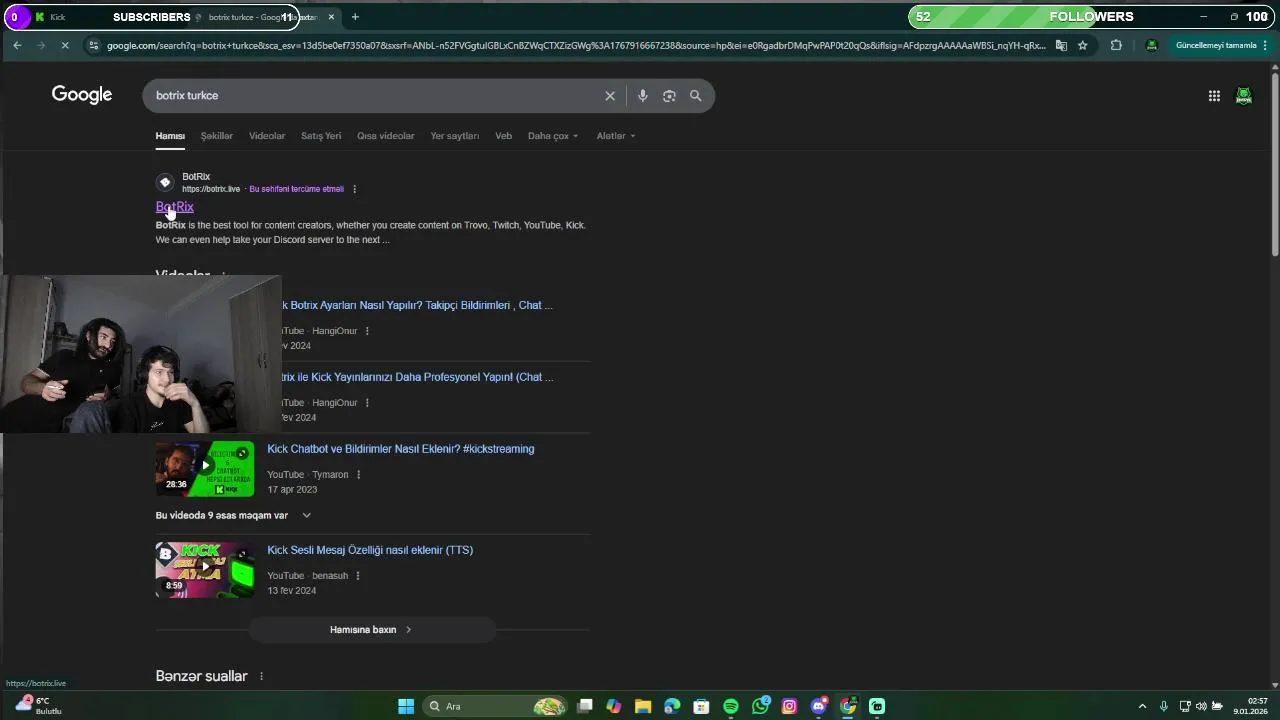
Task: Select the Videolar tab
Action: click(267, 136)
